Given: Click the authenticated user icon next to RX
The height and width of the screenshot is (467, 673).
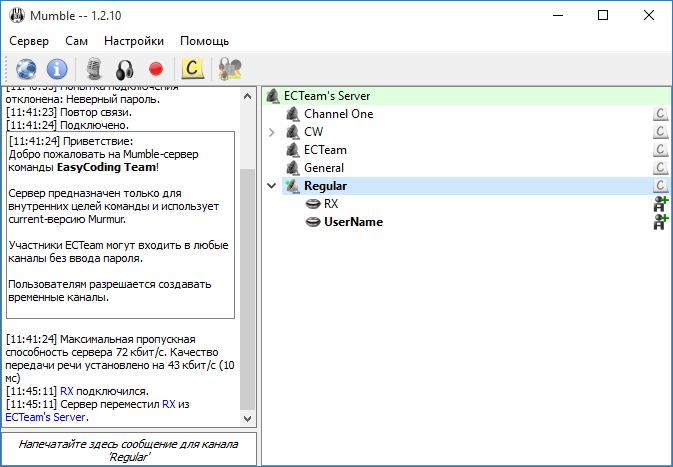Looking at the screenshot, I should [x=660, y=204].
